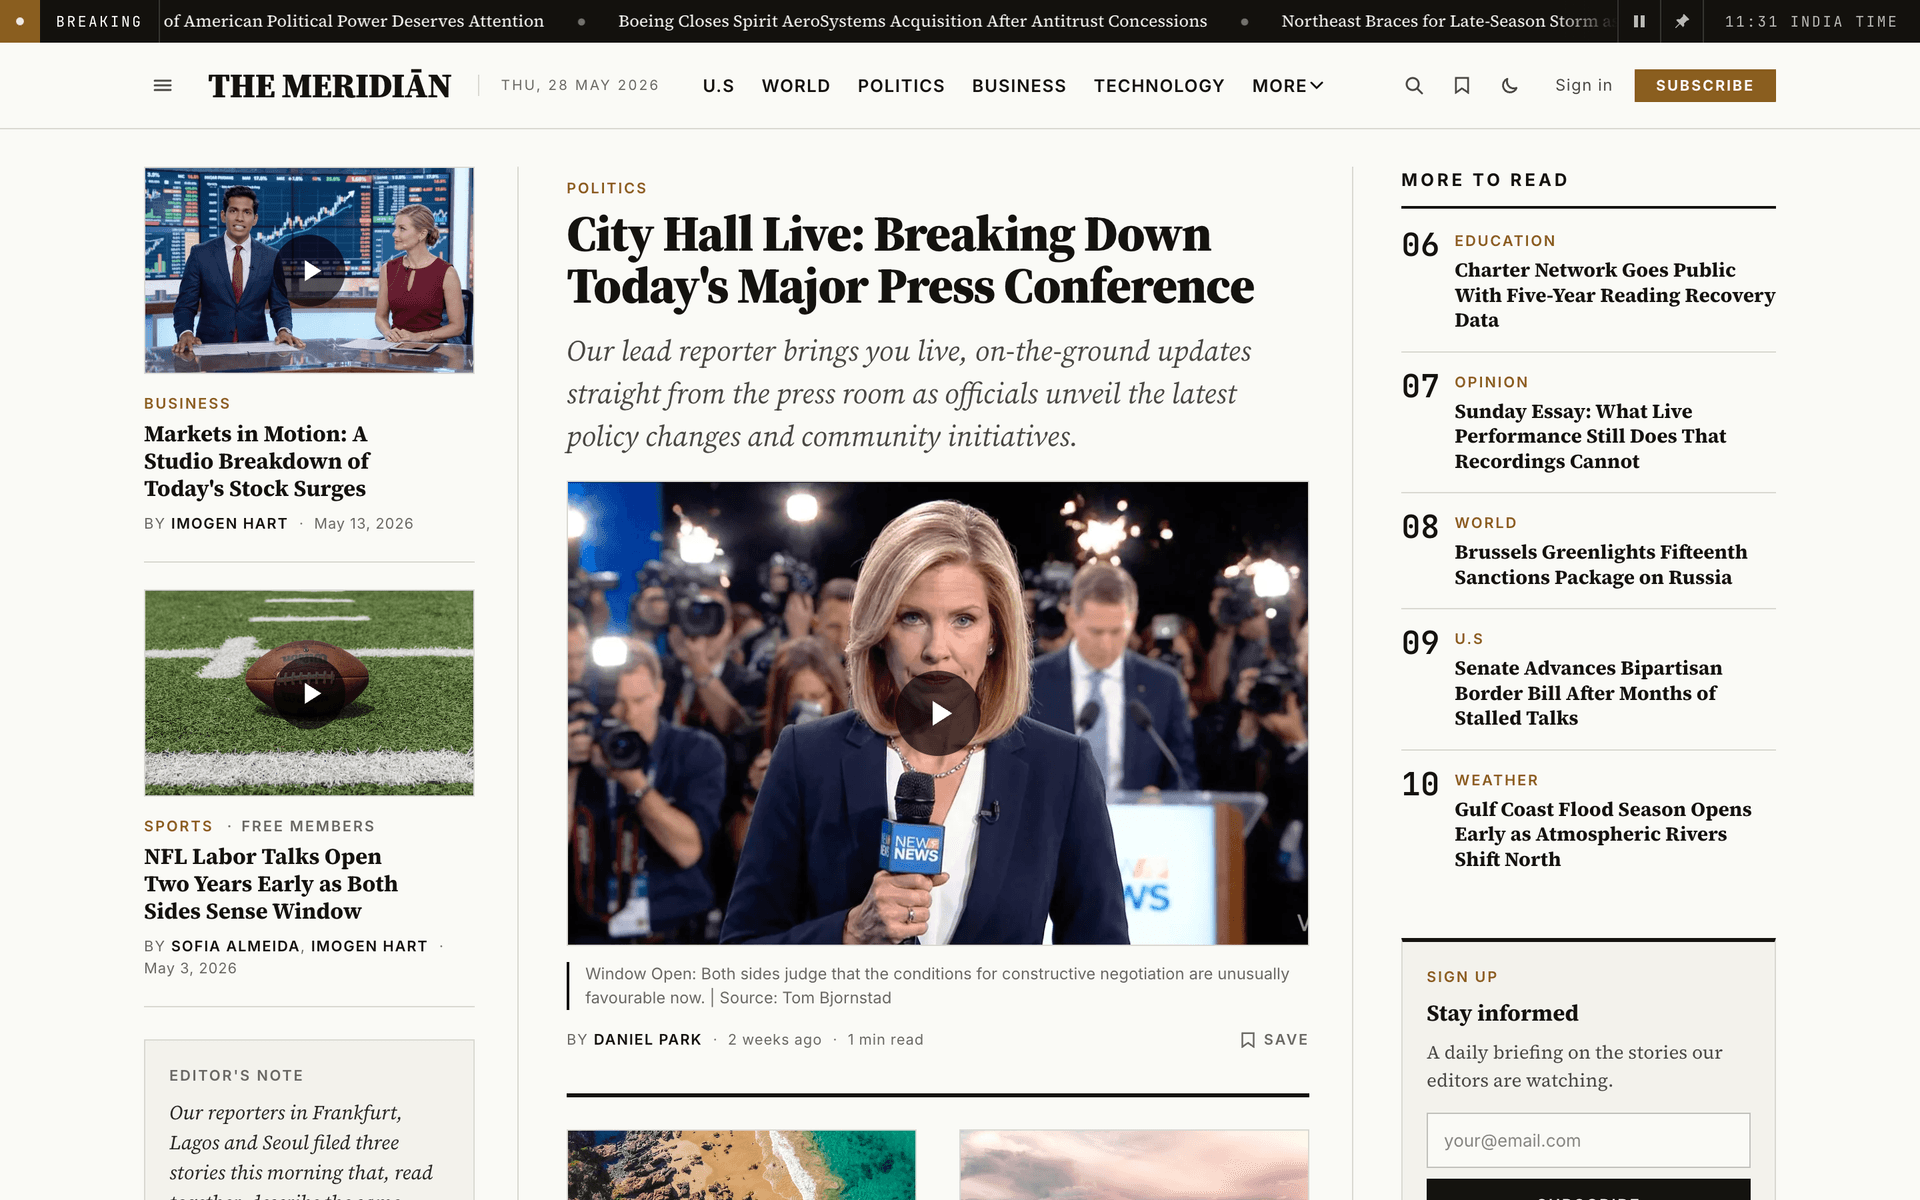Click the search magnifier icon
This screenshot has height=1200, width=1920.
coord(1414,86)
